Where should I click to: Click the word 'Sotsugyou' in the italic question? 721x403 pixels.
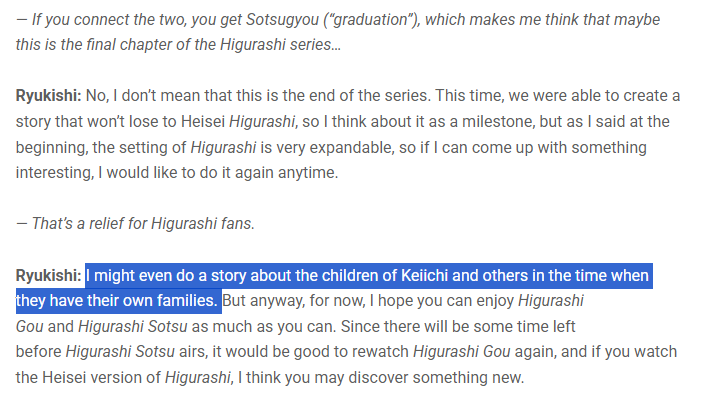coord(282,20)
